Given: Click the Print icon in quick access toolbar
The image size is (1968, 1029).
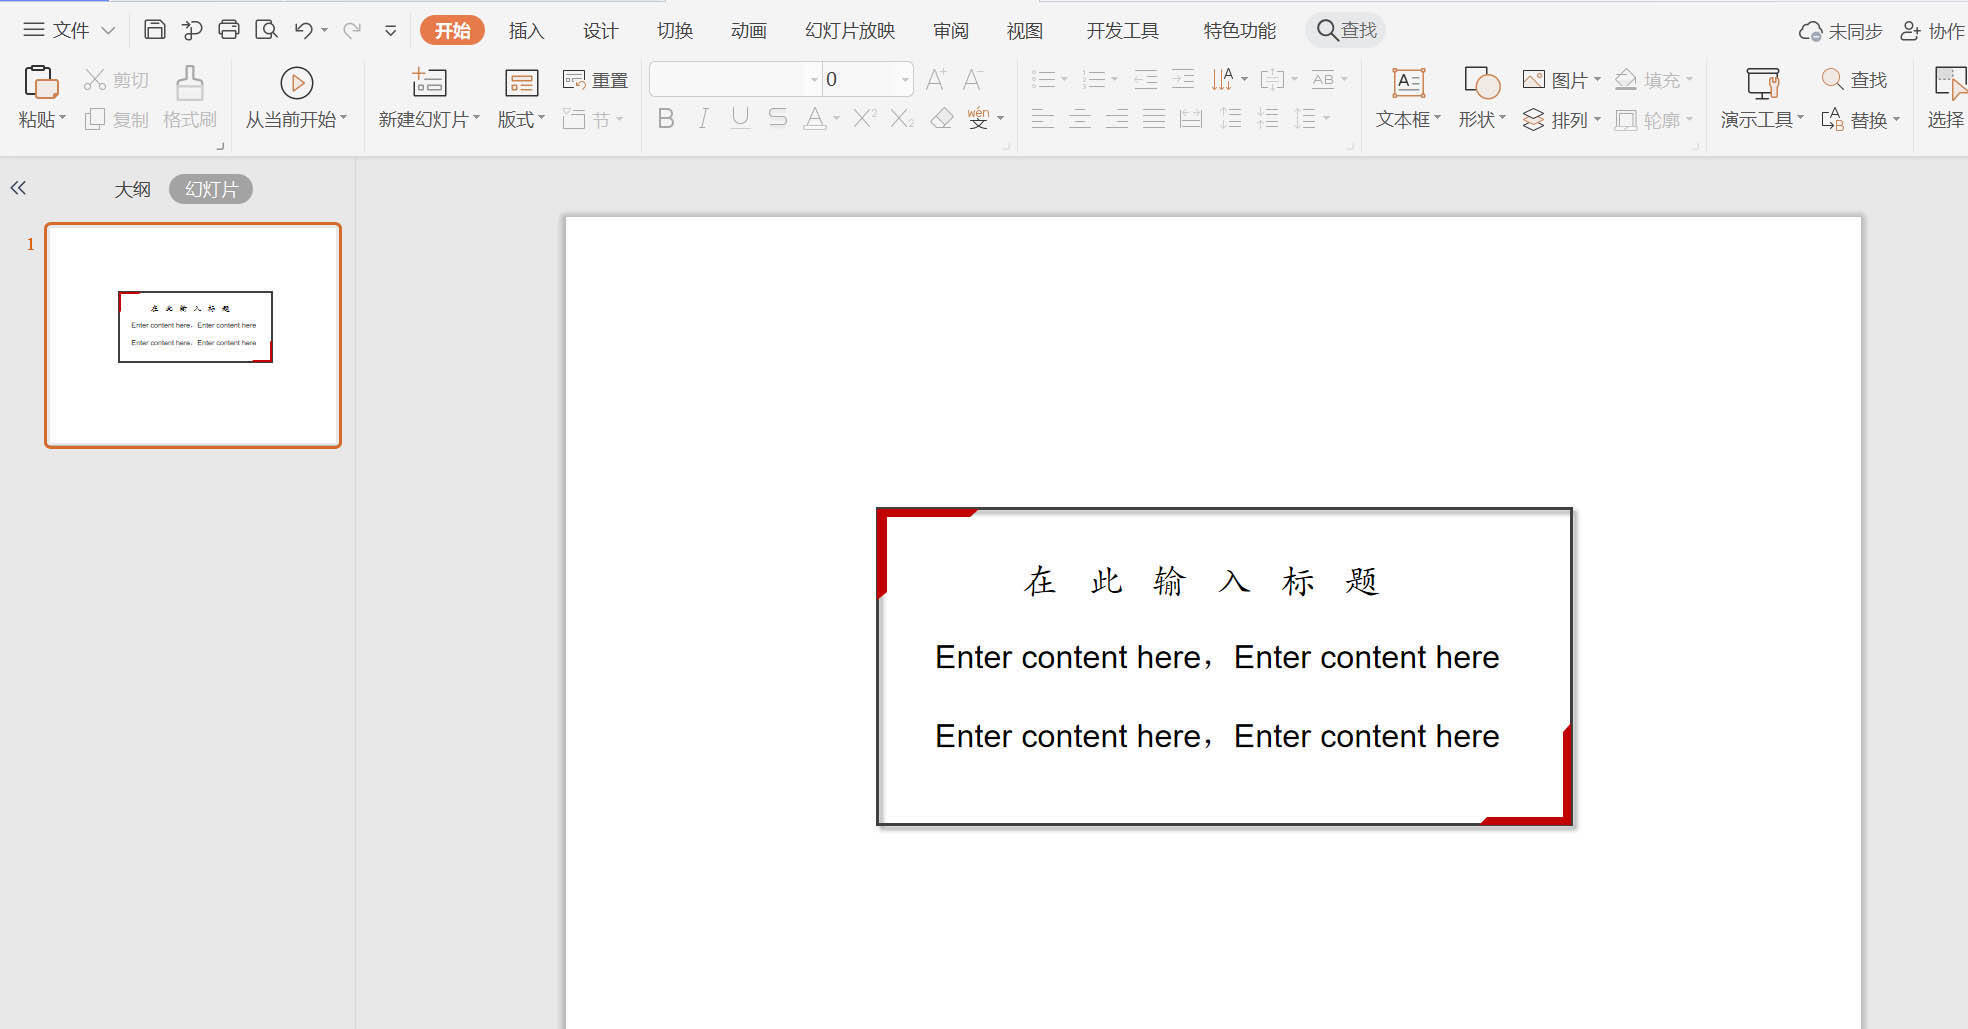Looking at the screenshot, I should click(x=229, y=30).
